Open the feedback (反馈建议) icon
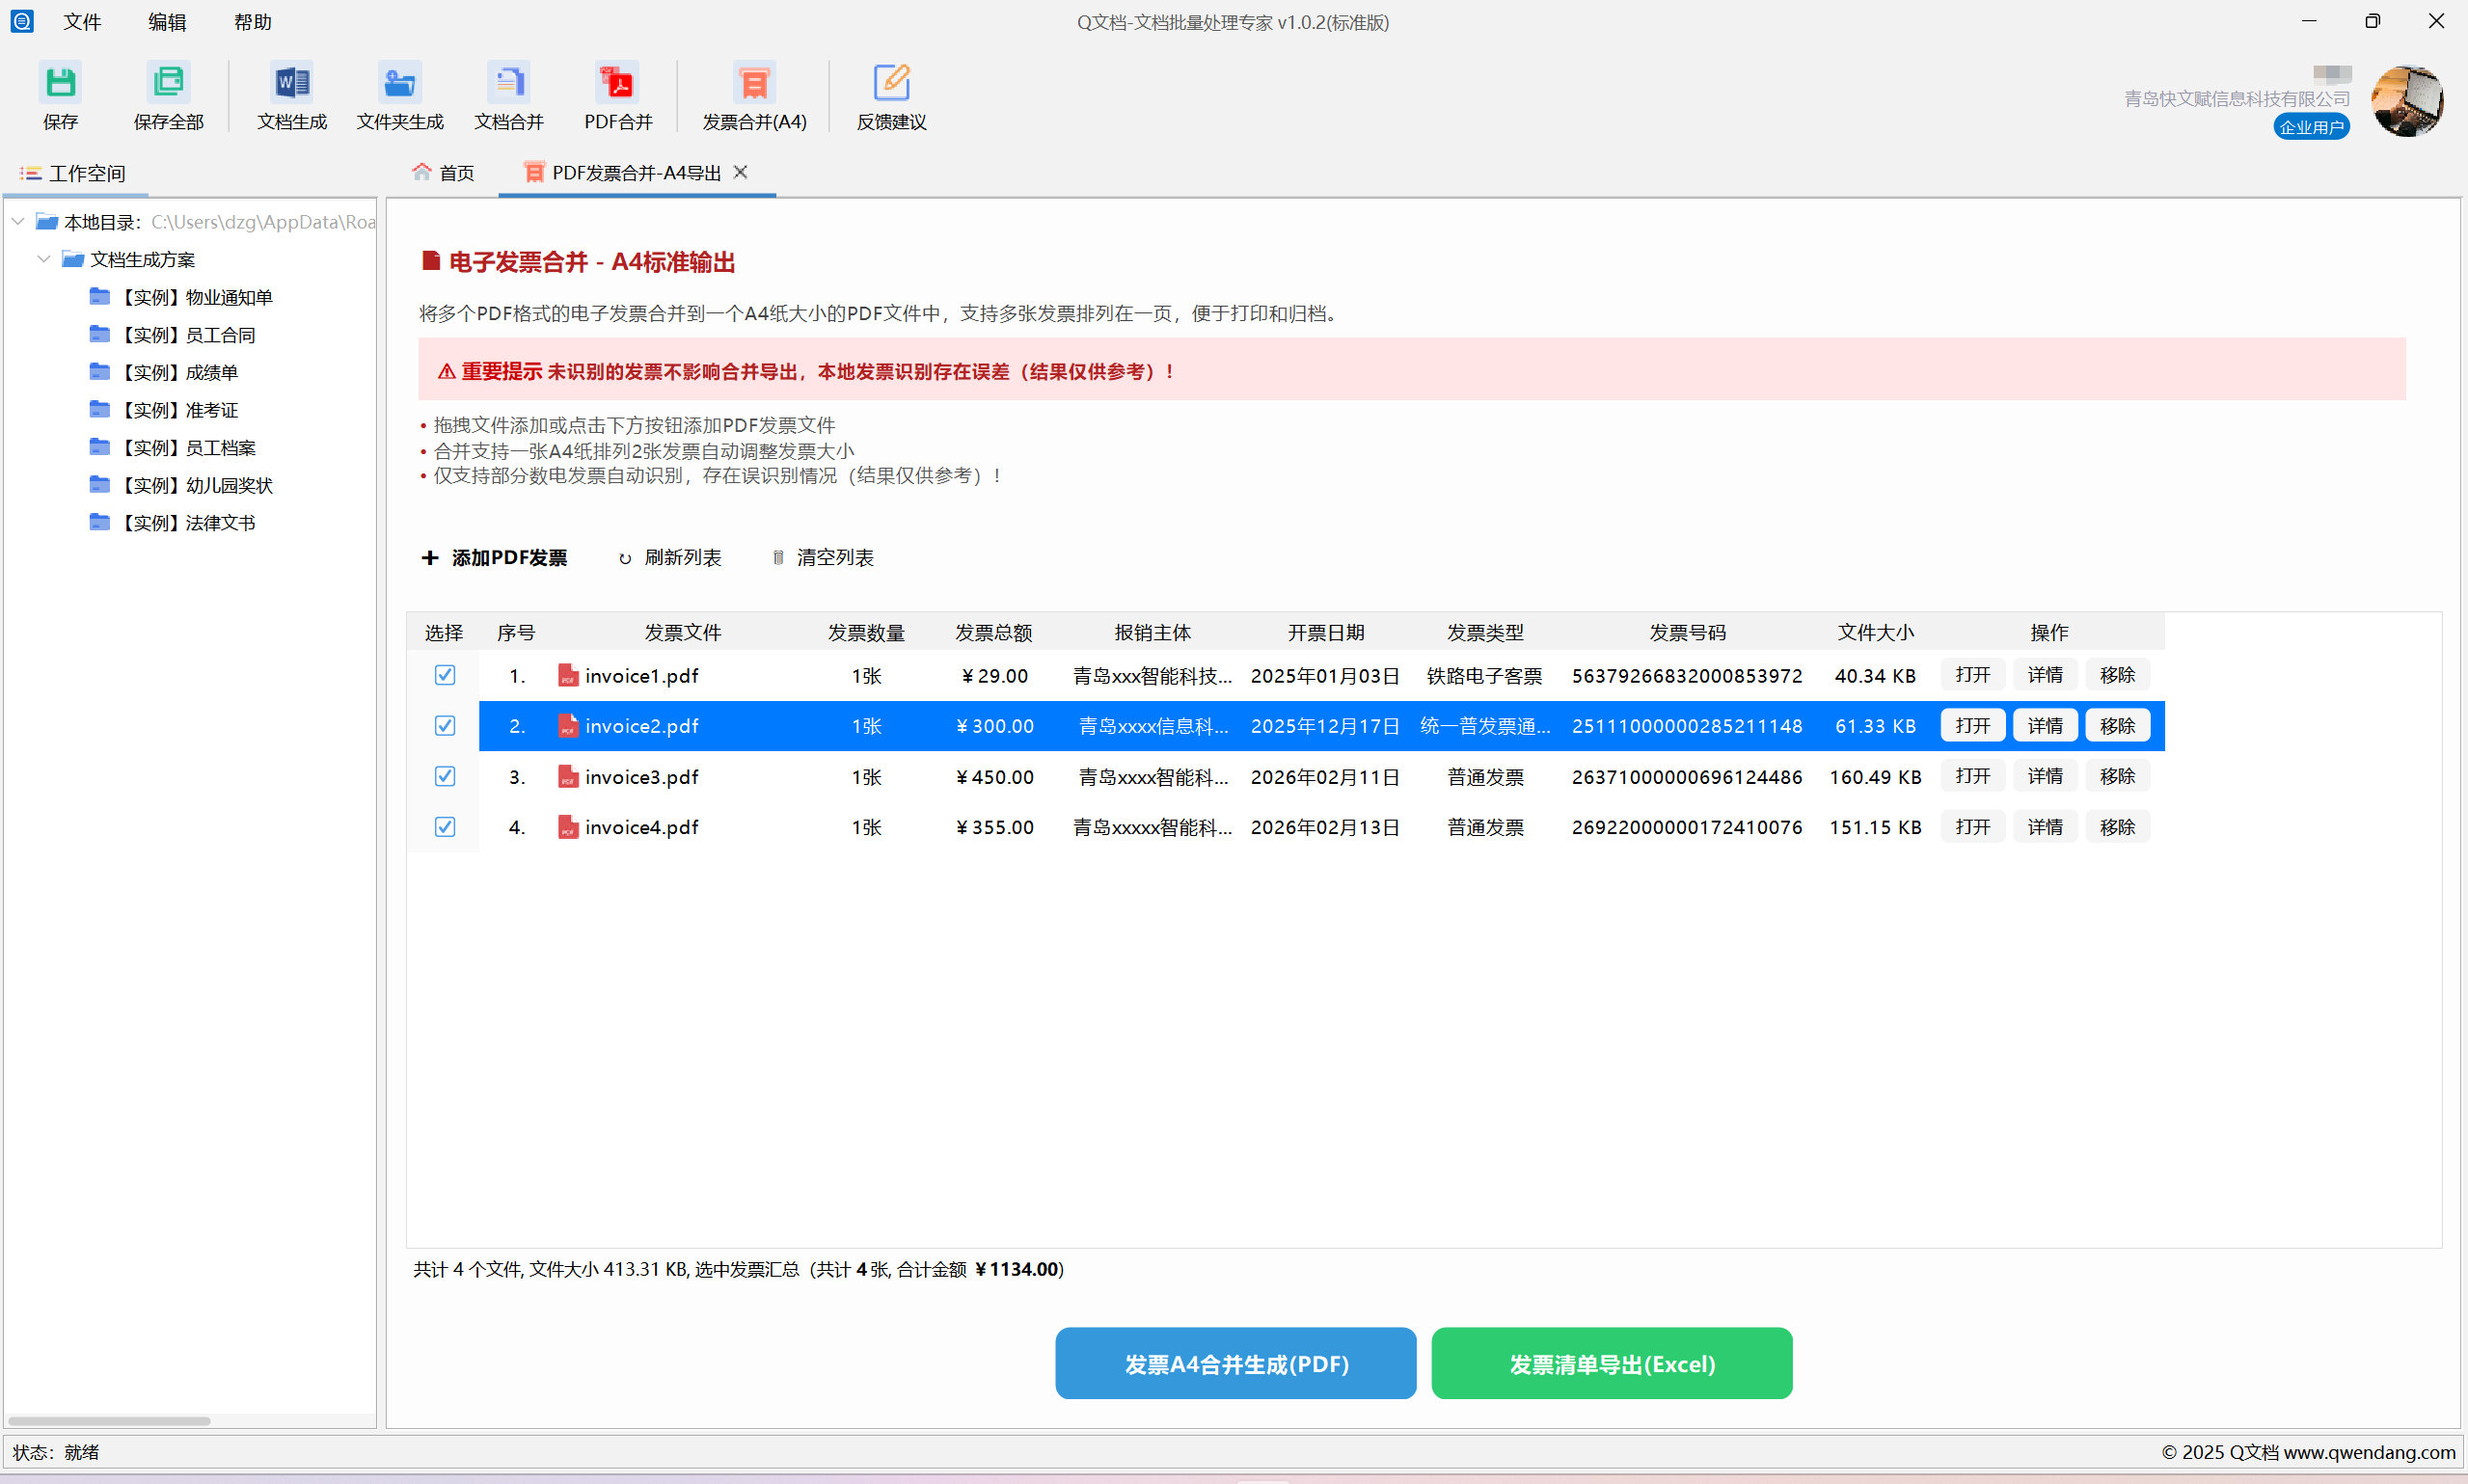The image size is (2468, 1484). [890, 84]
